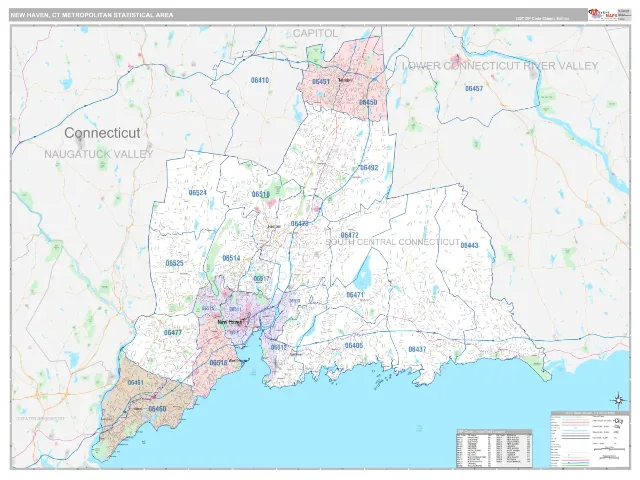Click the publisher logo beside the title bar
This screenshot has height=480, width=640.
pos(602,15)
